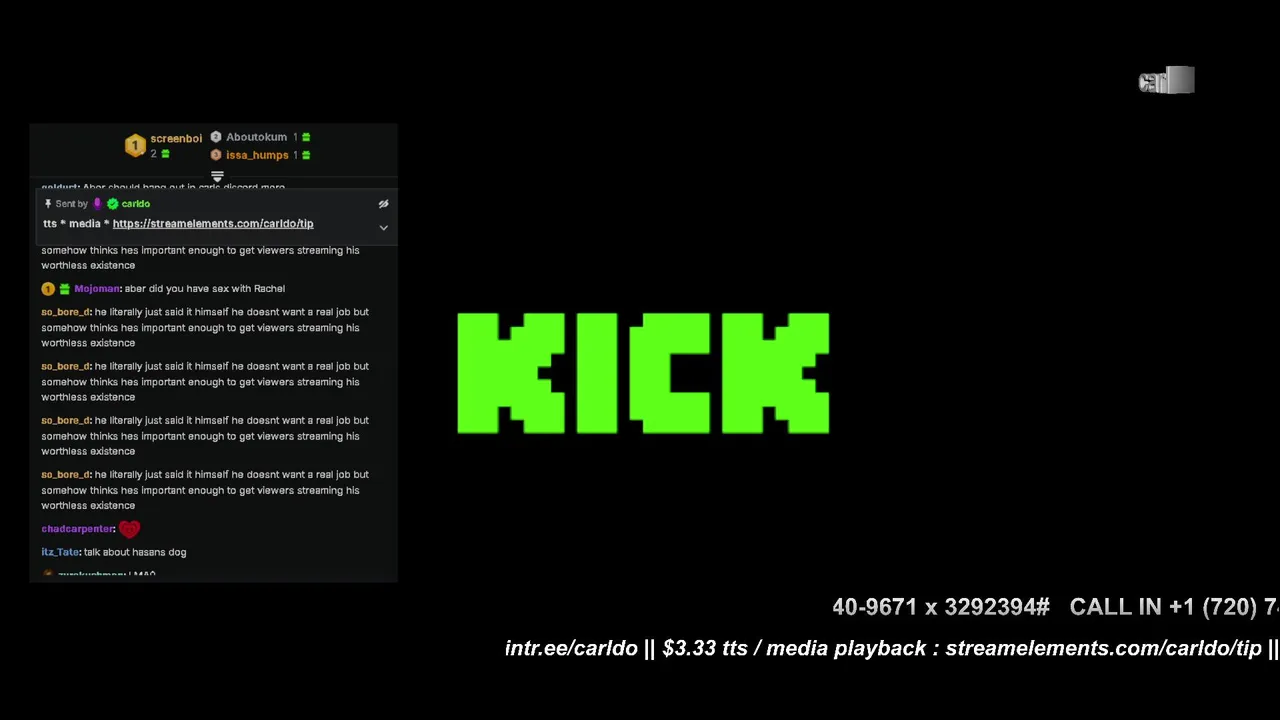Click the green KICK logo
The image size is (1280, 720).
643,373
